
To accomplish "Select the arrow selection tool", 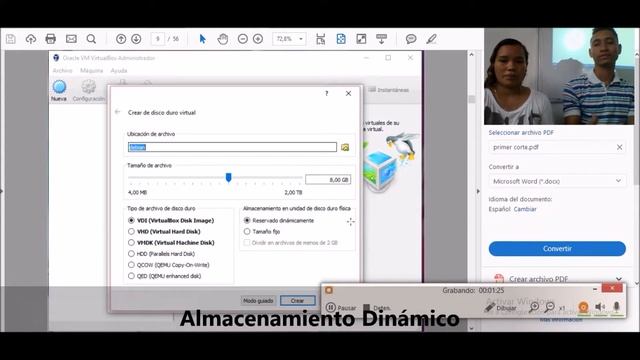I will (x=202, y=39).
